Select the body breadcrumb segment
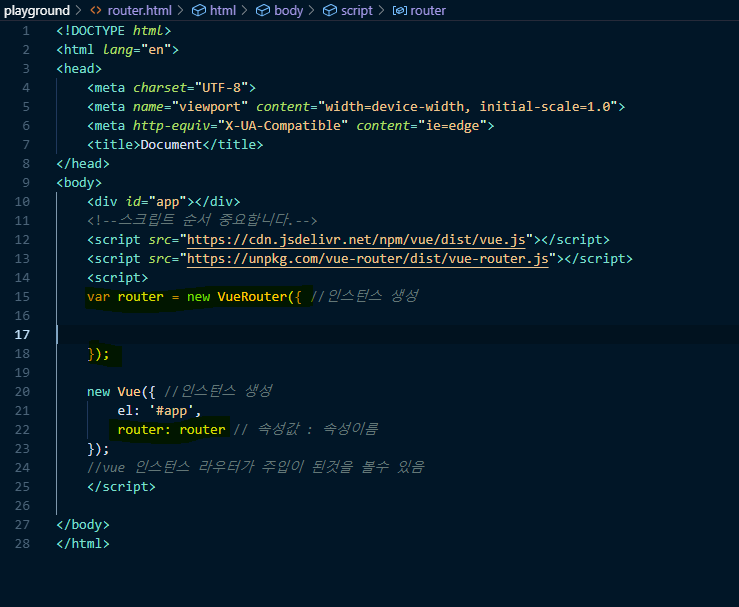Screen dimensions: 739x607 288,10
